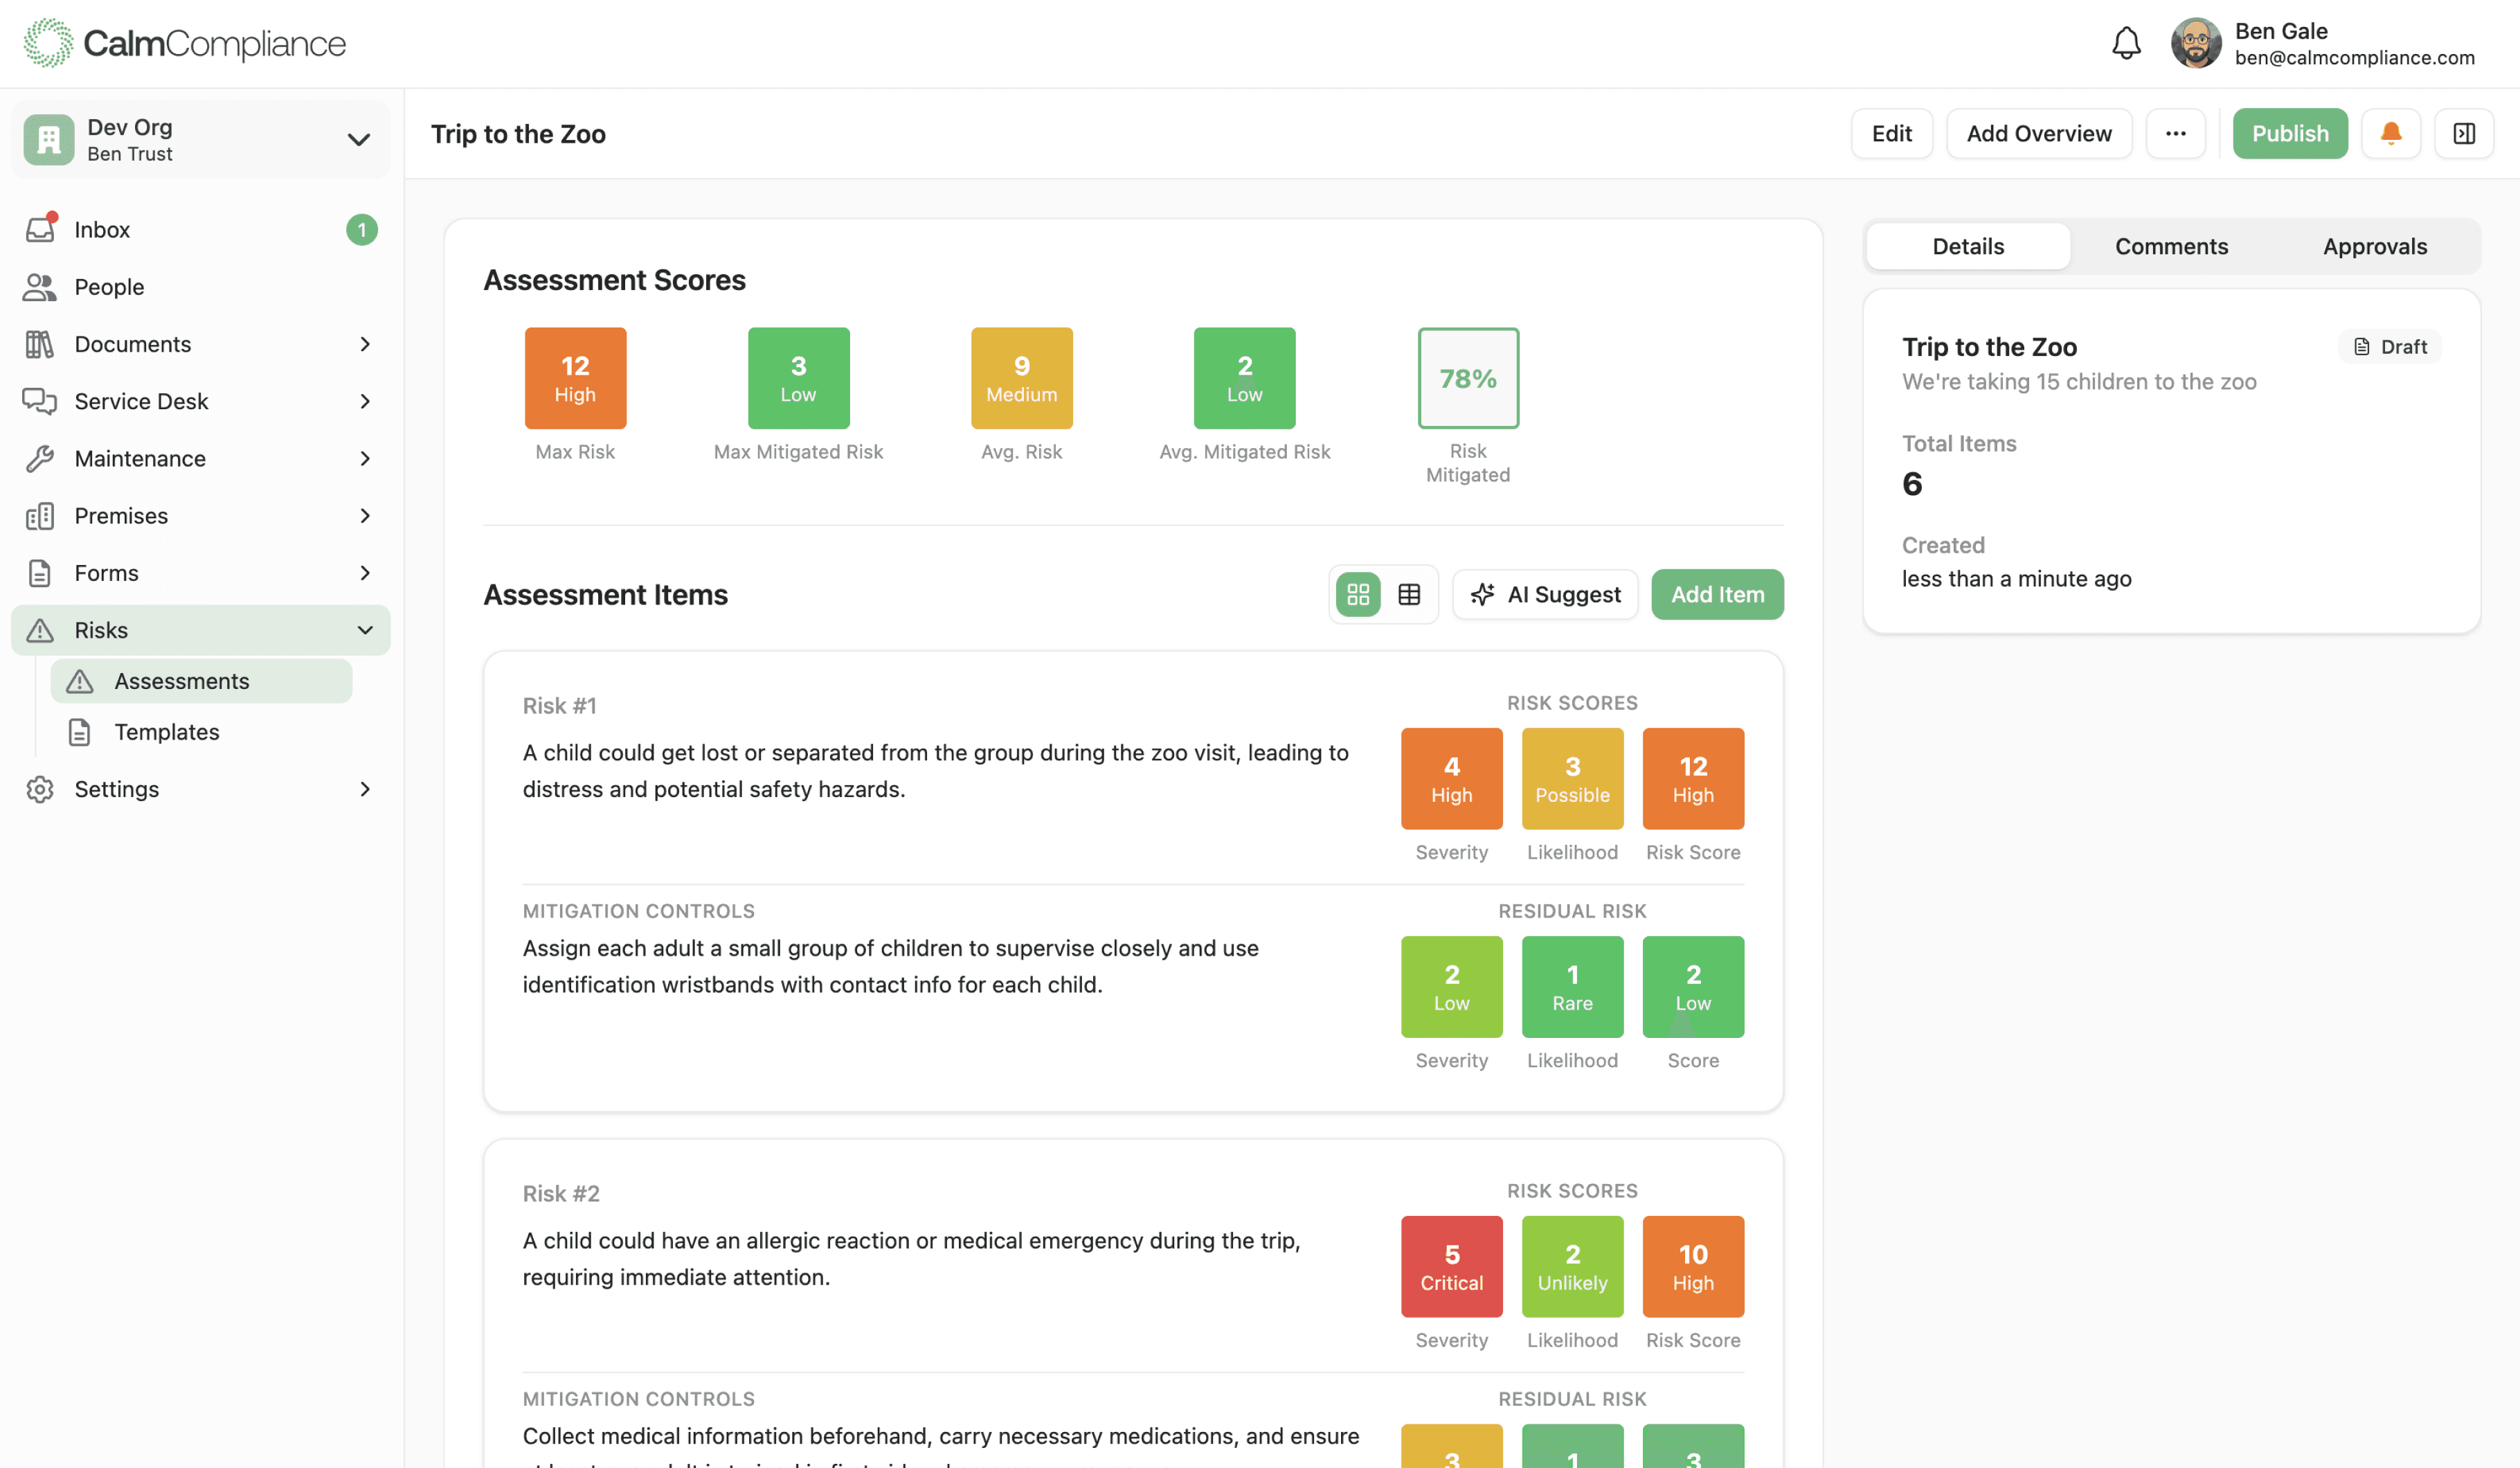Open the Service Desk icon
The image size is (2520, 1468).
click(x=40, y=401)
